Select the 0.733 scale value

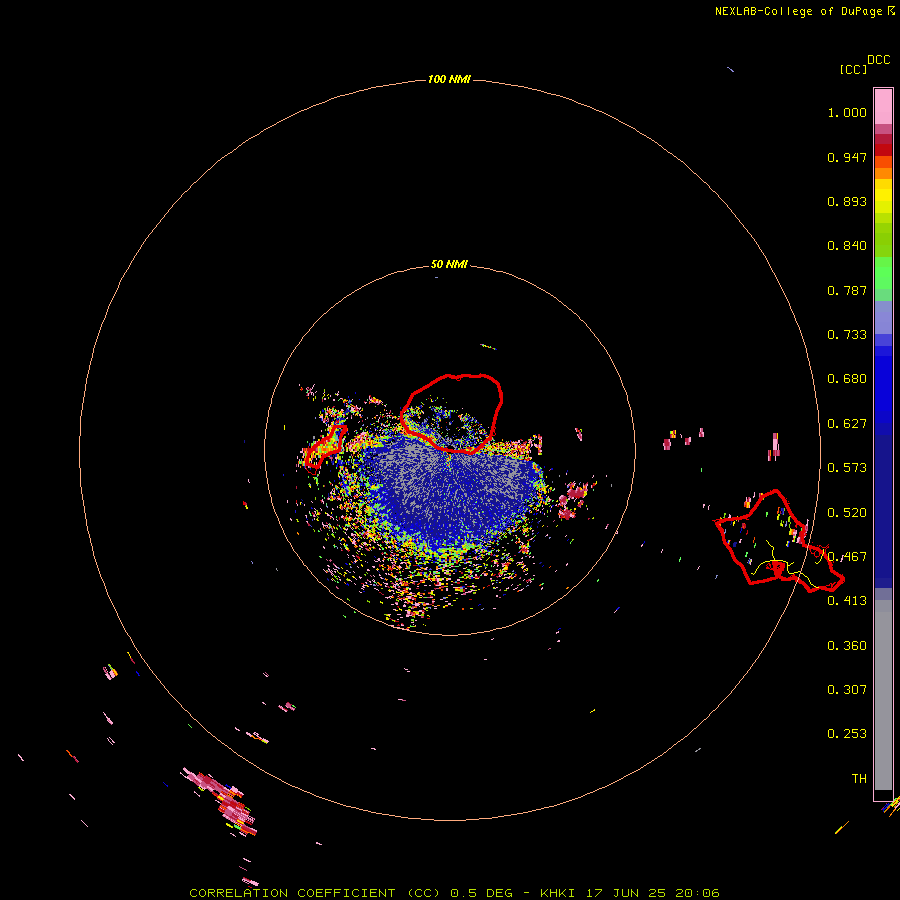coord(847,335)
